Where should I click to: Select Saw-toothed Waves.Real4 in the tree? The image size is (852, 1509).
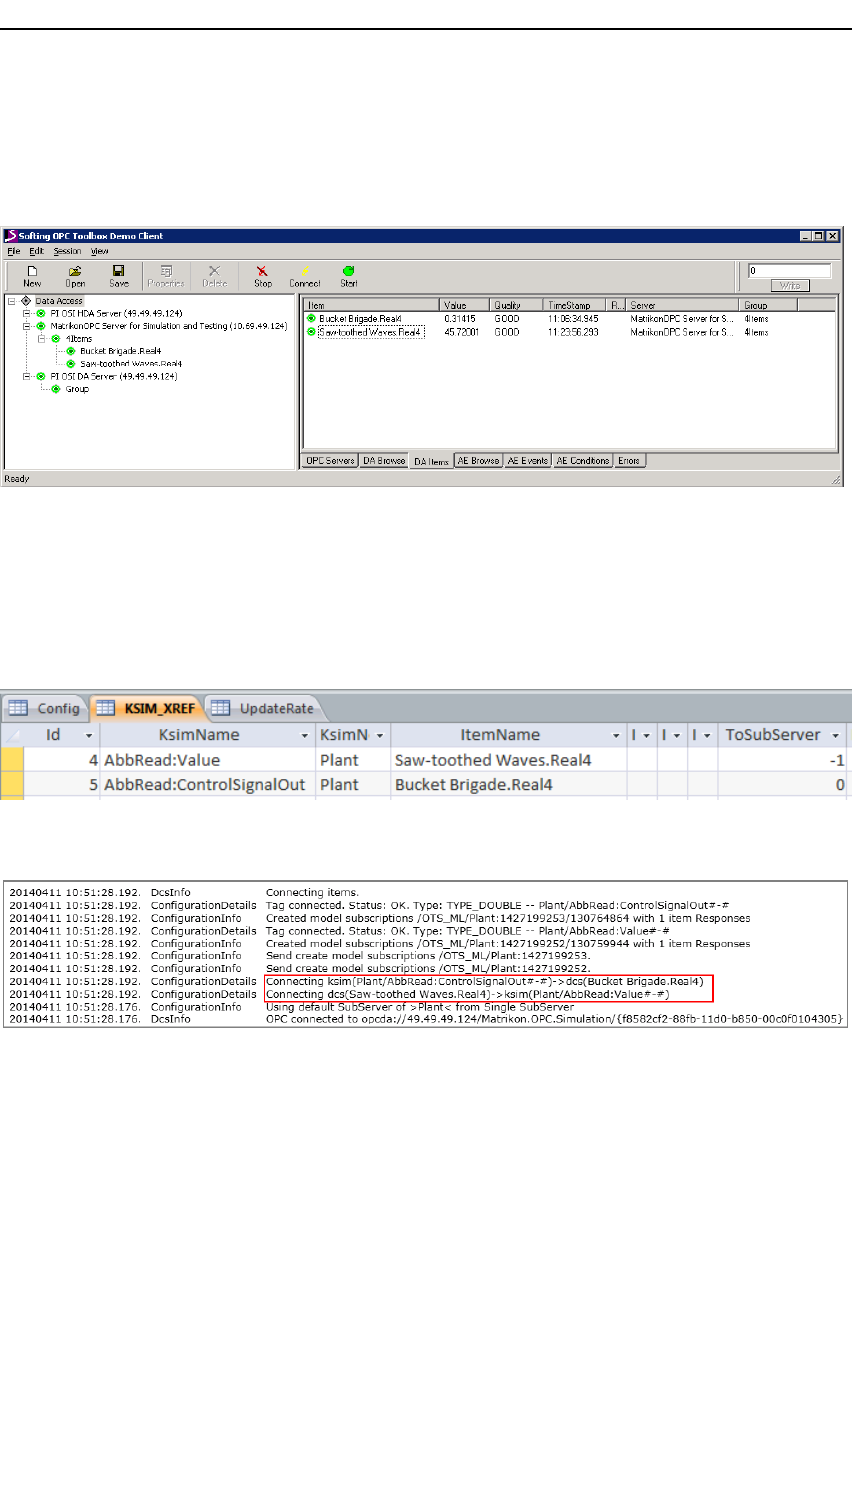(131, 364)
